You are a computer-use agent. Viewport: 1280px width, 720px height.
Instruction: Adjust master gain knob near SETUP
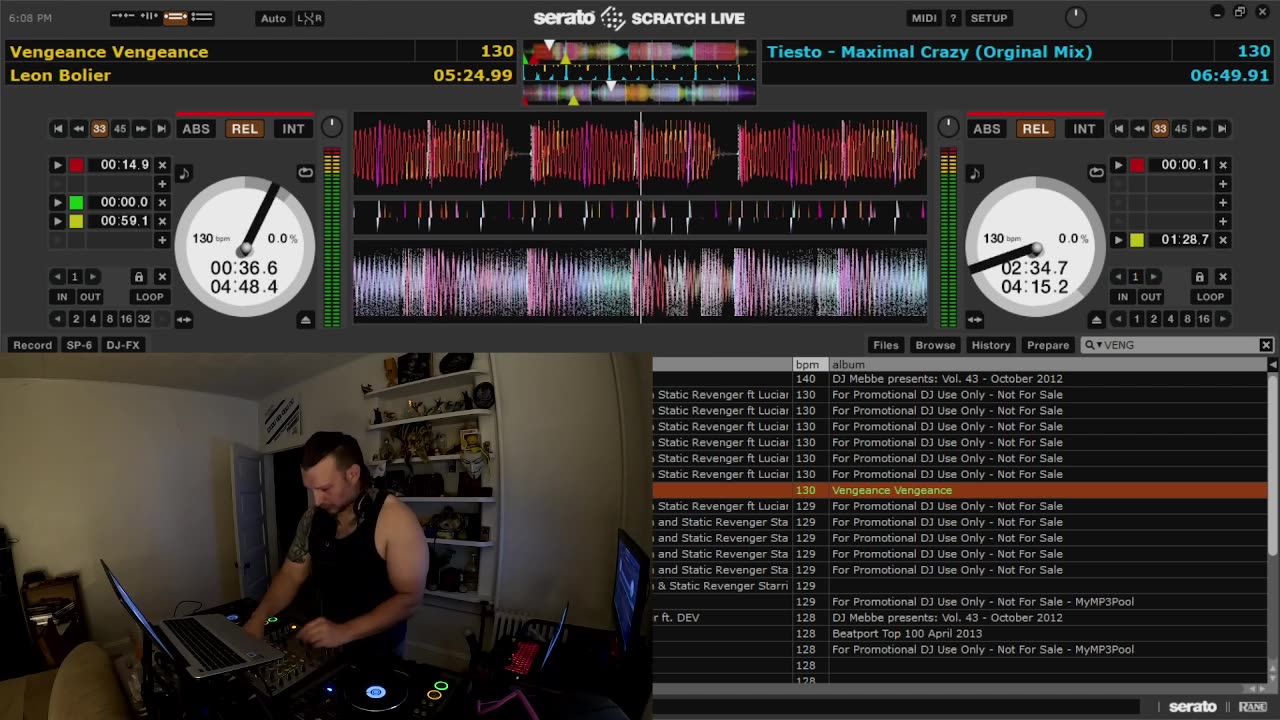coord(1076,17)
